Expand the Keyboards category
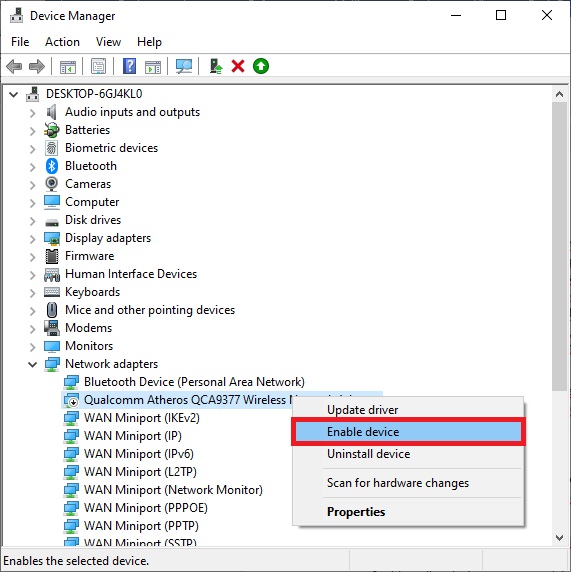The image size is (571, 572). [x=32, y=293]
